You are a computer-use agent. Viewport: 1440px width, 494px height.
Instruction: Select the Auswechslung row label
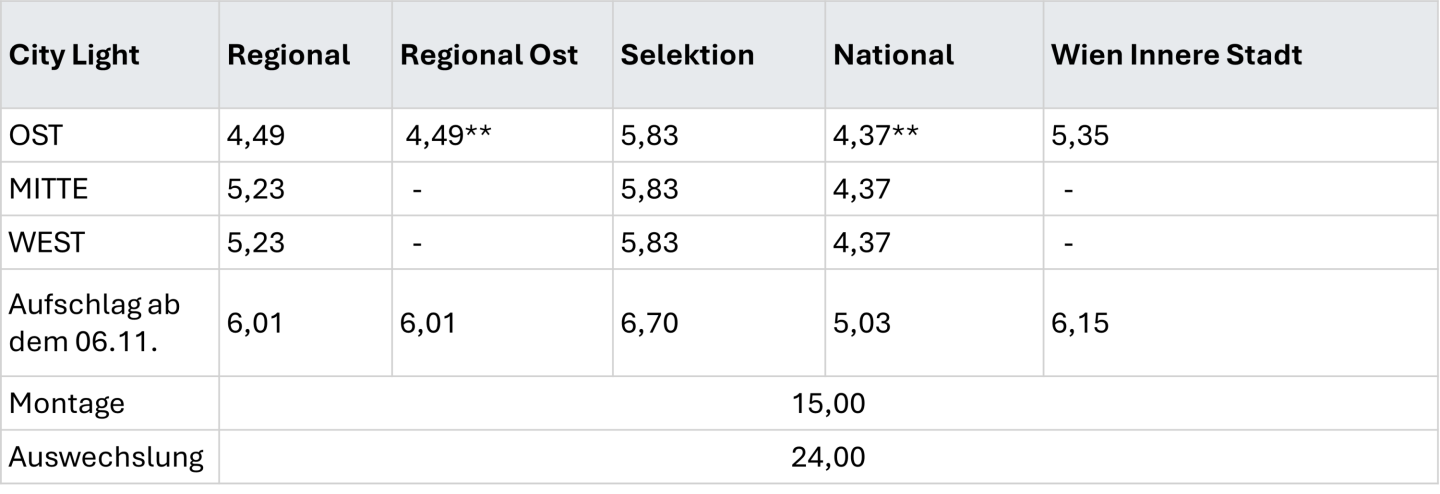(x=106, y=457)
